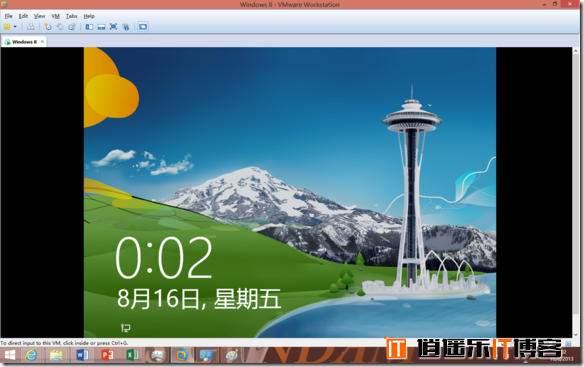Open the Control Panel taskbar icon
The height and width of the screenshot is (367, 584).
coord(206,356)
